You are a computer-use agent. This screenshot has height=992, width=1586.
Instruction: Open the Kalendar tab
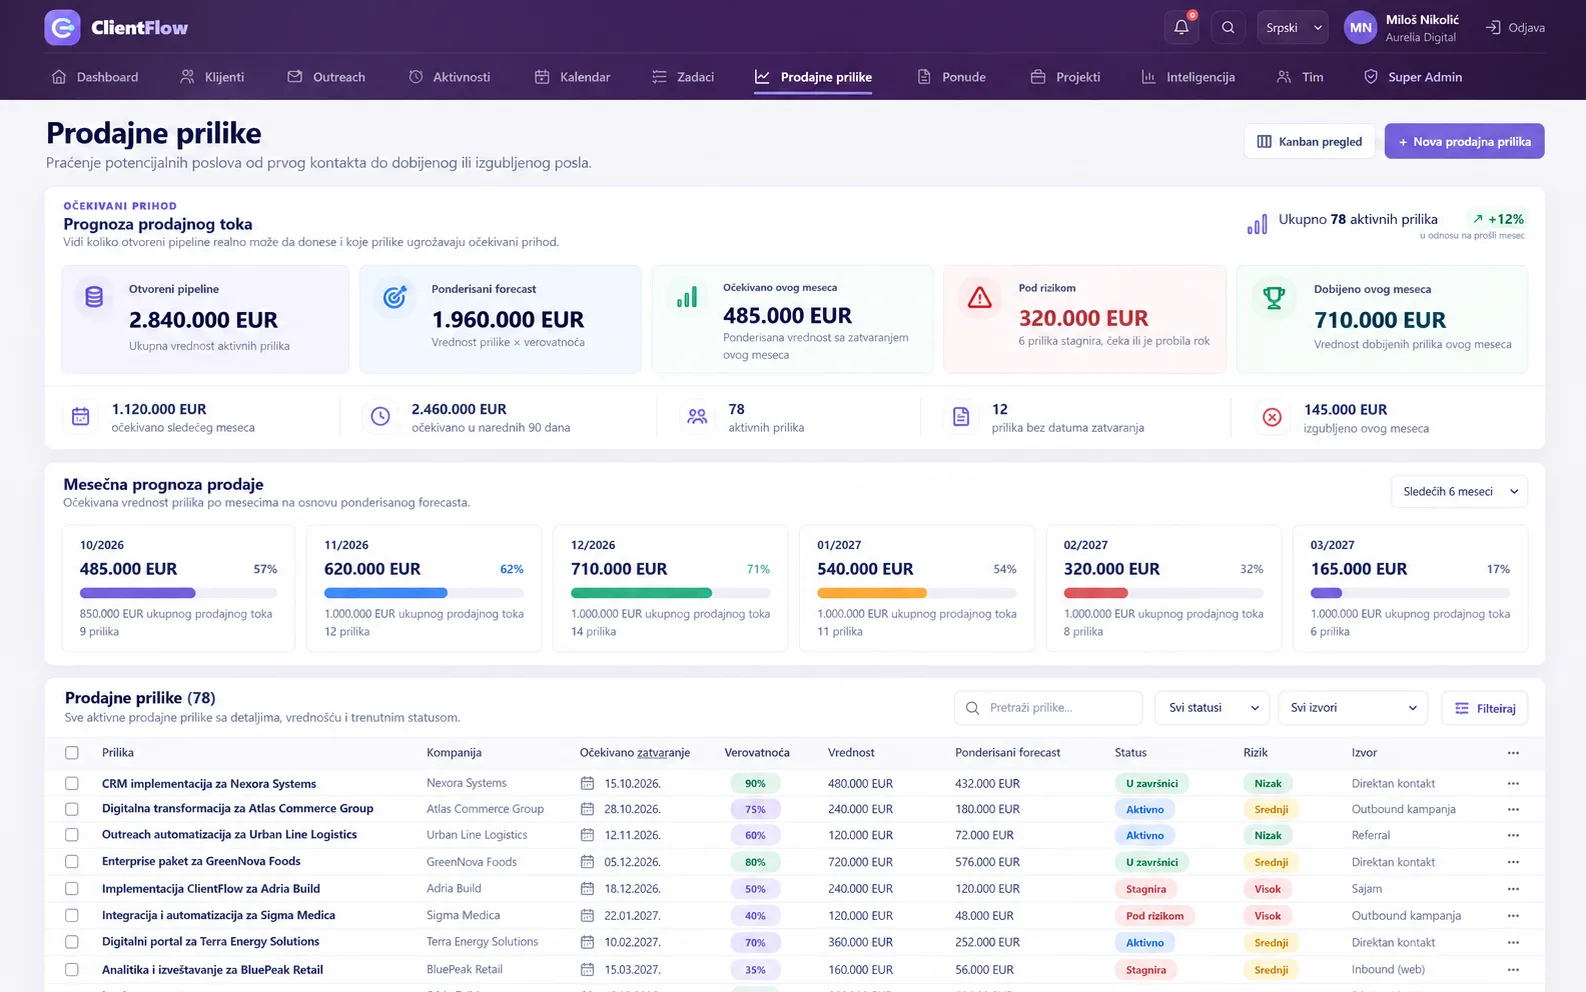(x=572, y=77)
